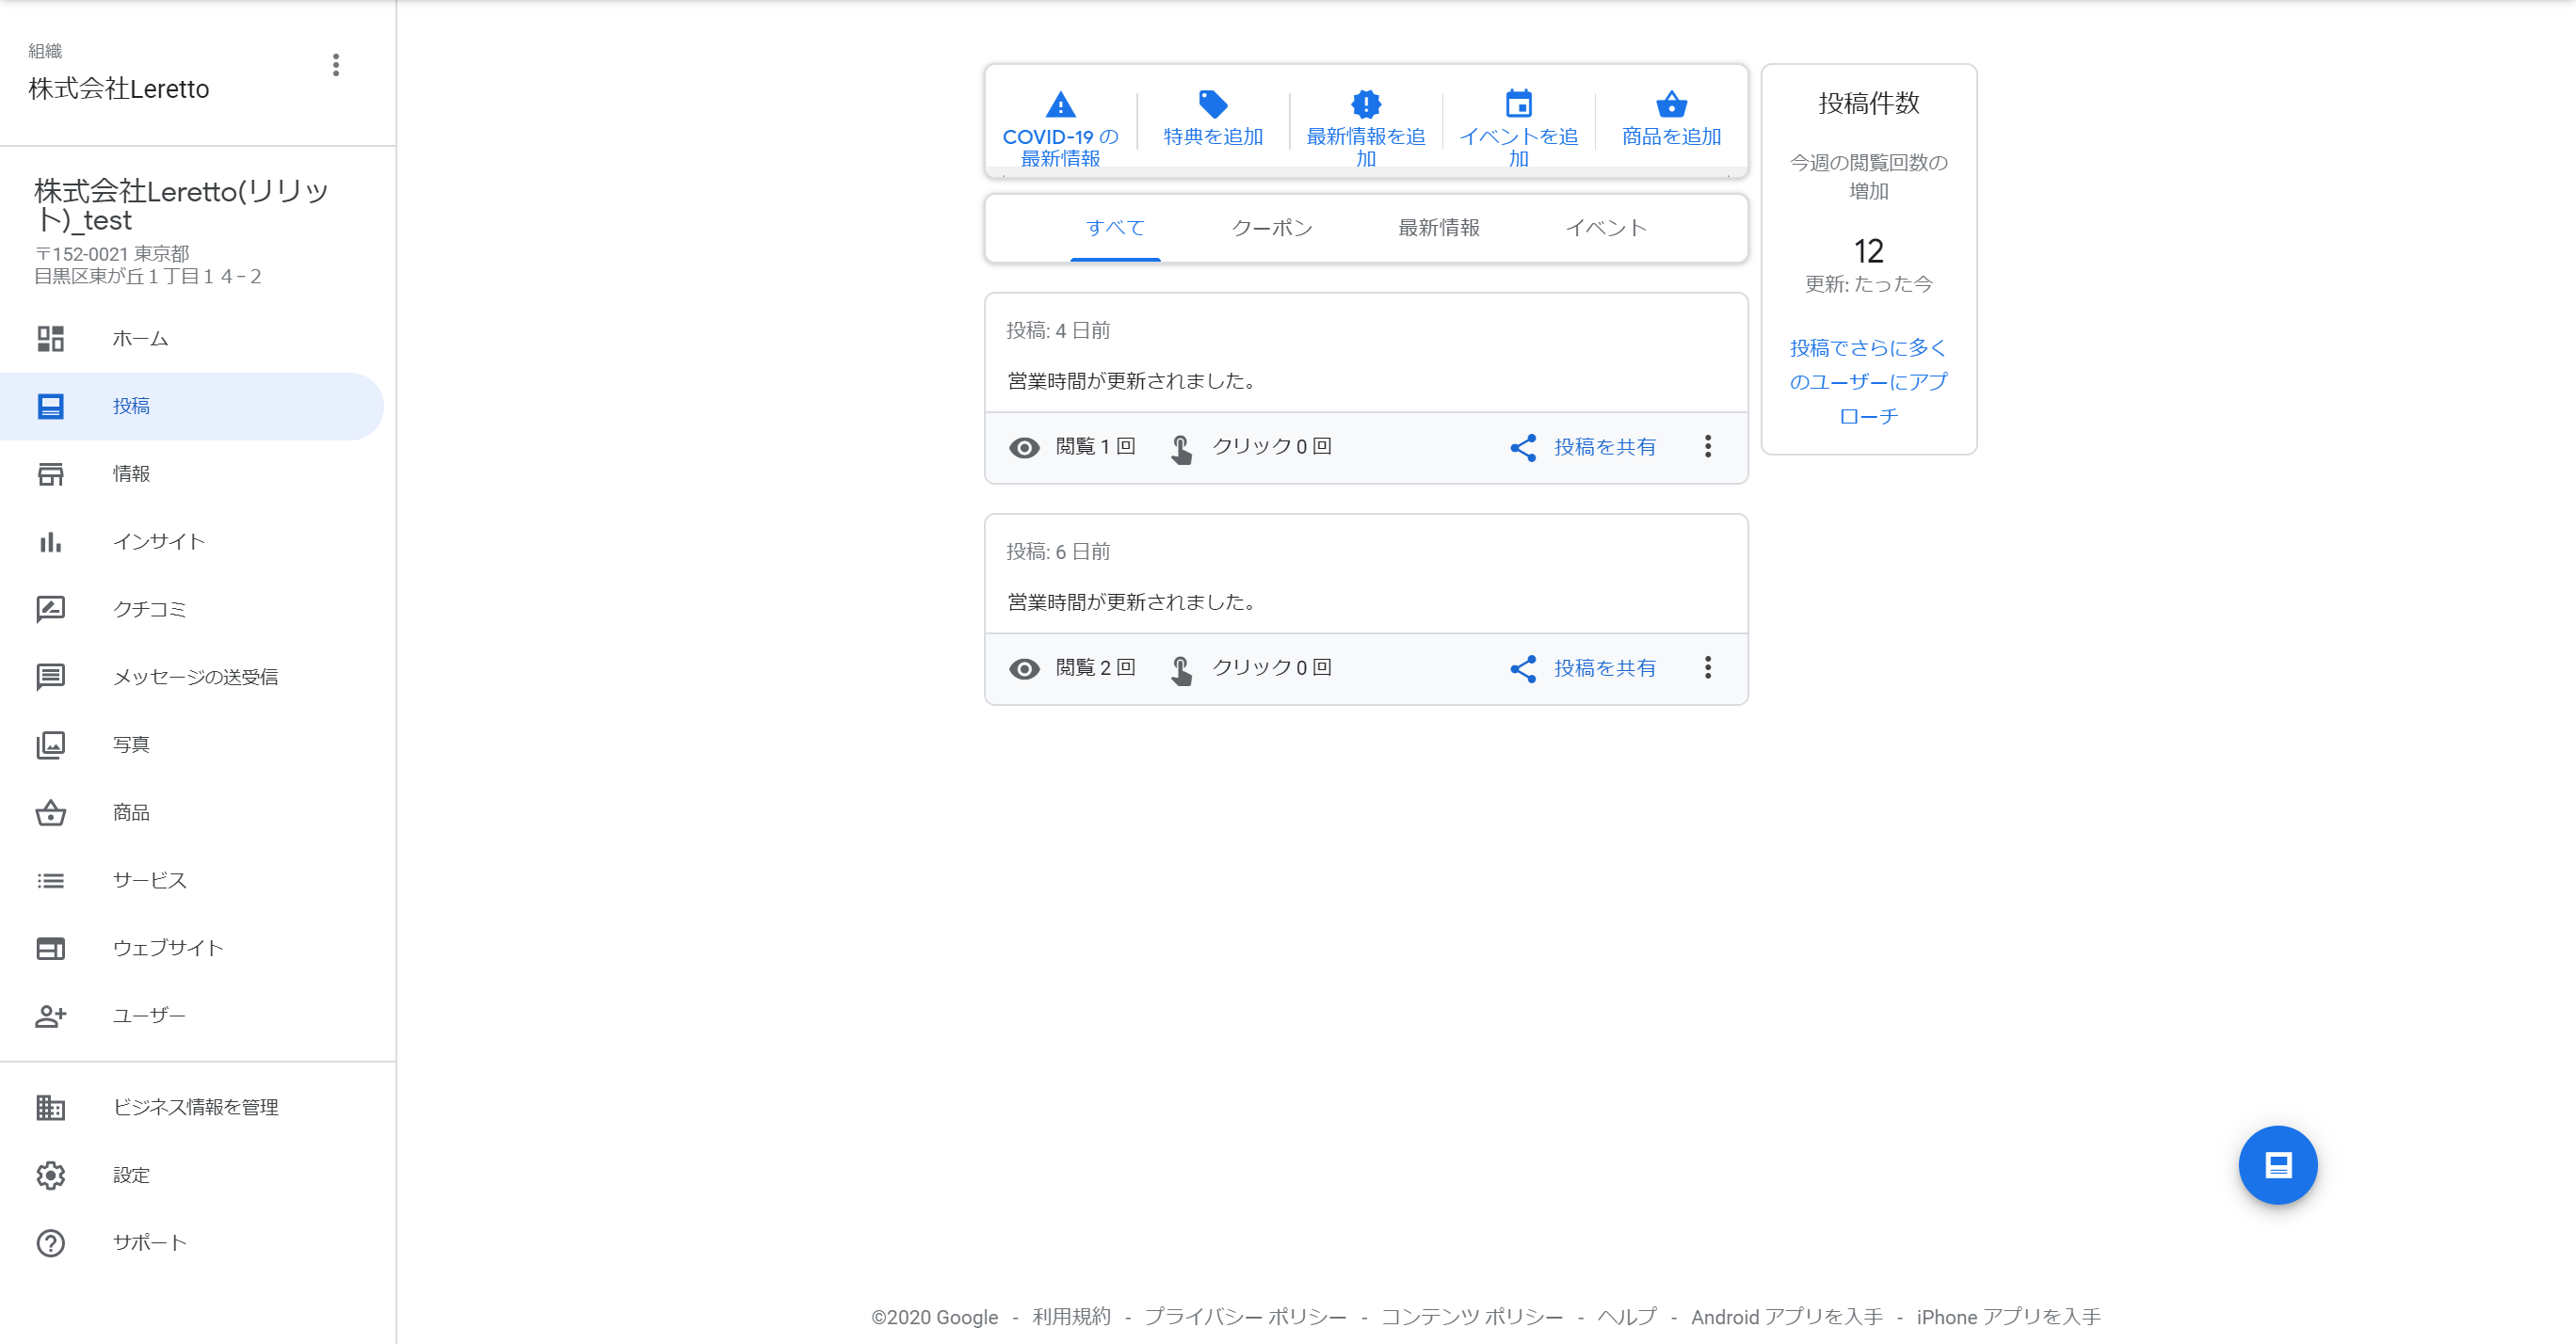
Task: Click the 最新情報を追加 badge icon
Action: tap(1366, 104)
